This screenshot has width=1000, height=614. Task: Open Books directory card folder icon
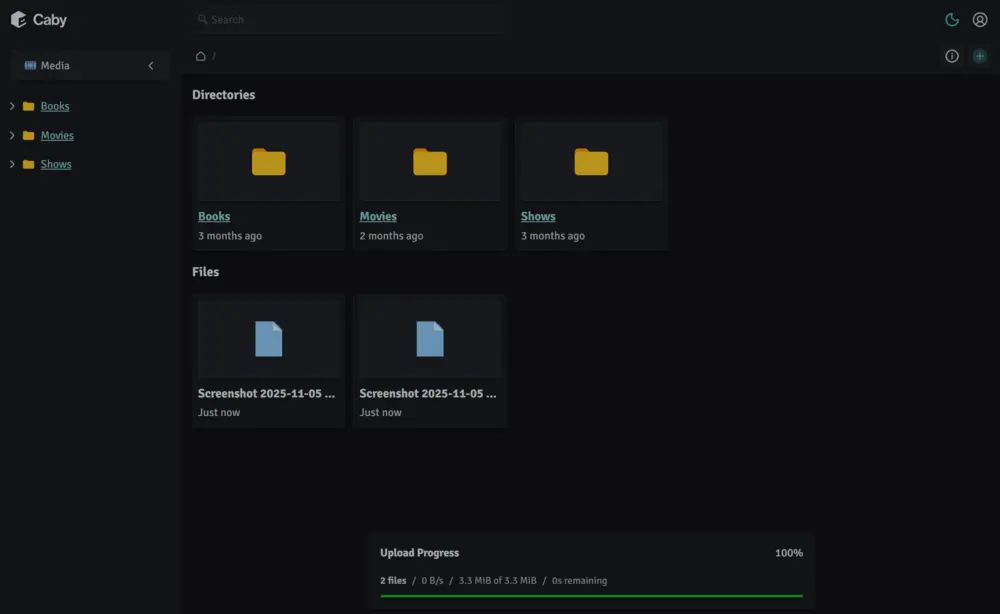tap(268, 161)
